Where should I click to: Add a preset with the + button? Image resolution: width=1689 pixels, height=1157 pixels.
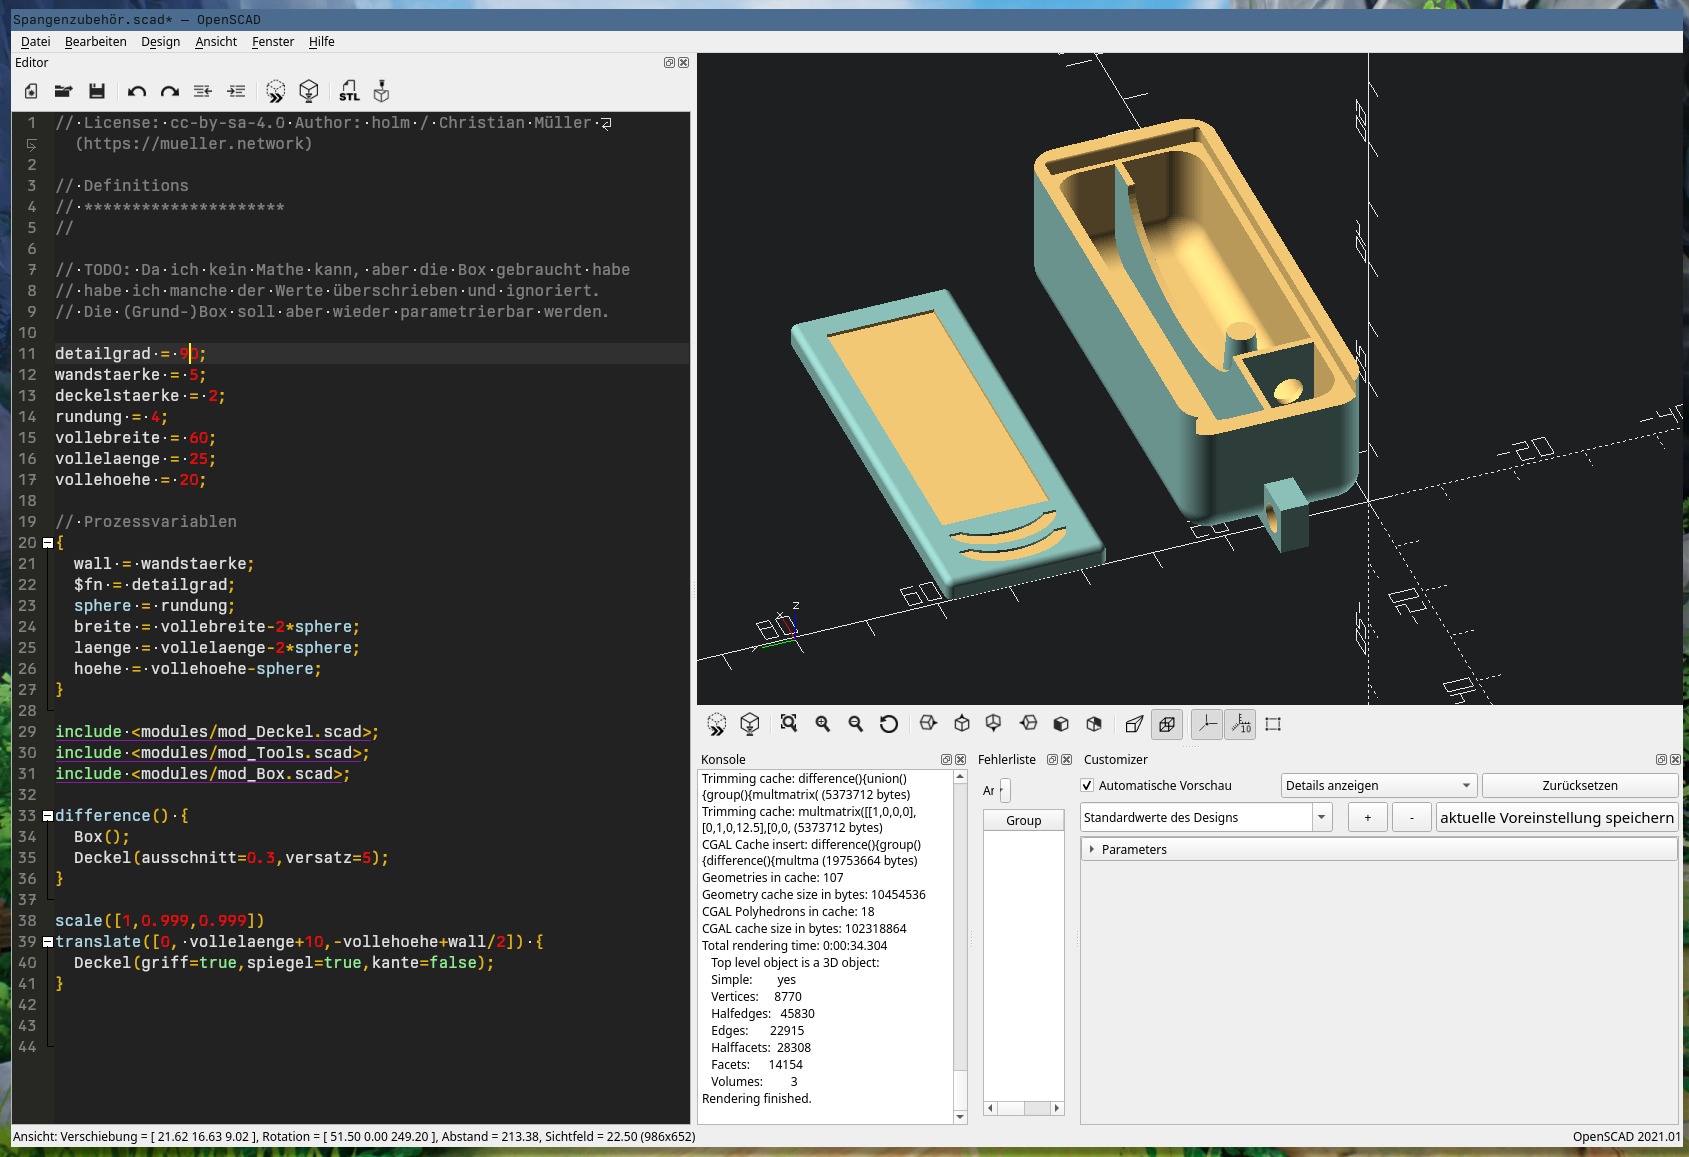pyautogui.click(x=1367, y=818)
